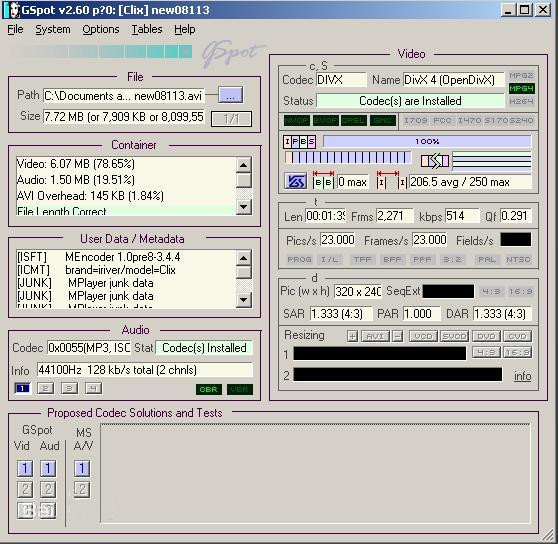Image resolution: width=558 pixels, height=544 pixels.
Task: Click the I/L interlace indicator
Action: (330, 259)
